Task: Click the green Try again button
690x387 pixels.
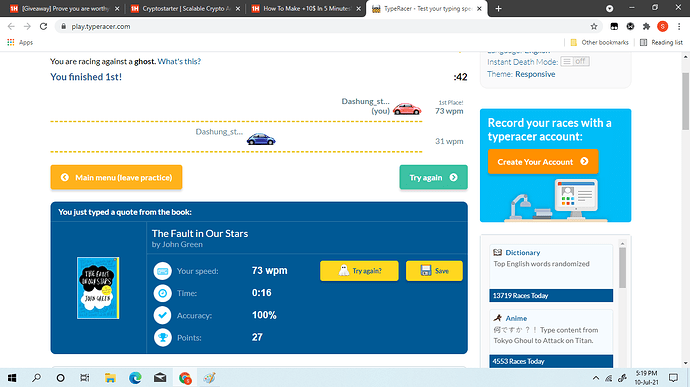Action: (433, 177)
